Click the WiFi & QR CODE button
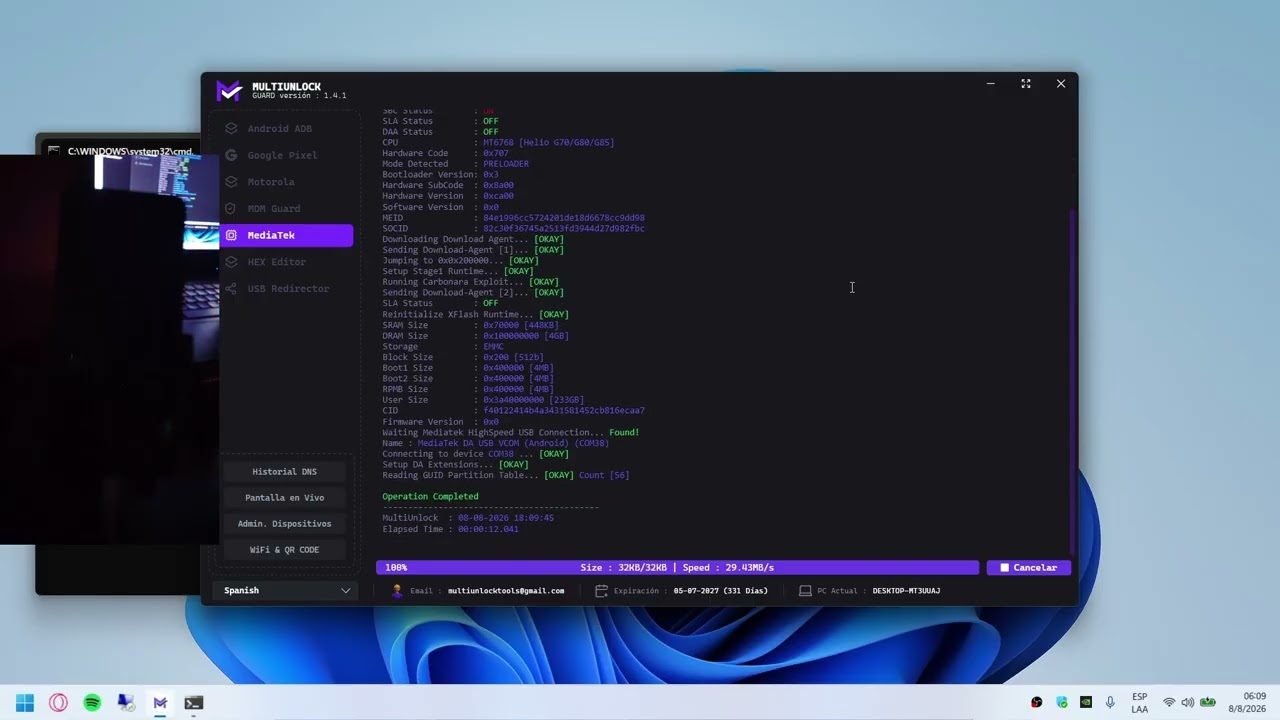The width and height of the screenshot is (1280, 720). click(284, 550)
